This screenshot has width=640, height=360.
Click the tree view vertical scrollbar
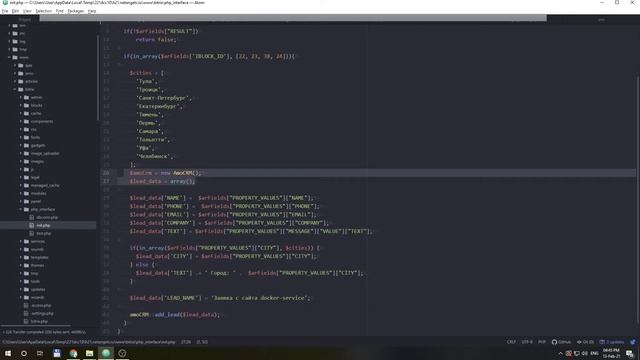tap(98, 78)
